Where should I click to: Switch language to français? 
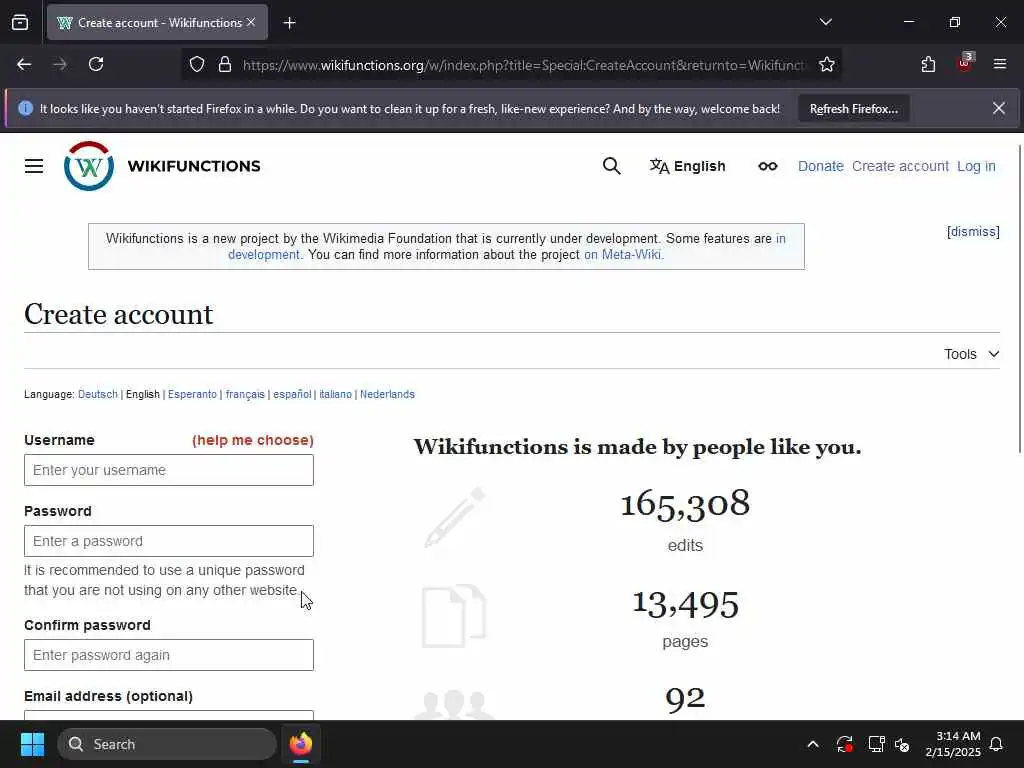245,394
